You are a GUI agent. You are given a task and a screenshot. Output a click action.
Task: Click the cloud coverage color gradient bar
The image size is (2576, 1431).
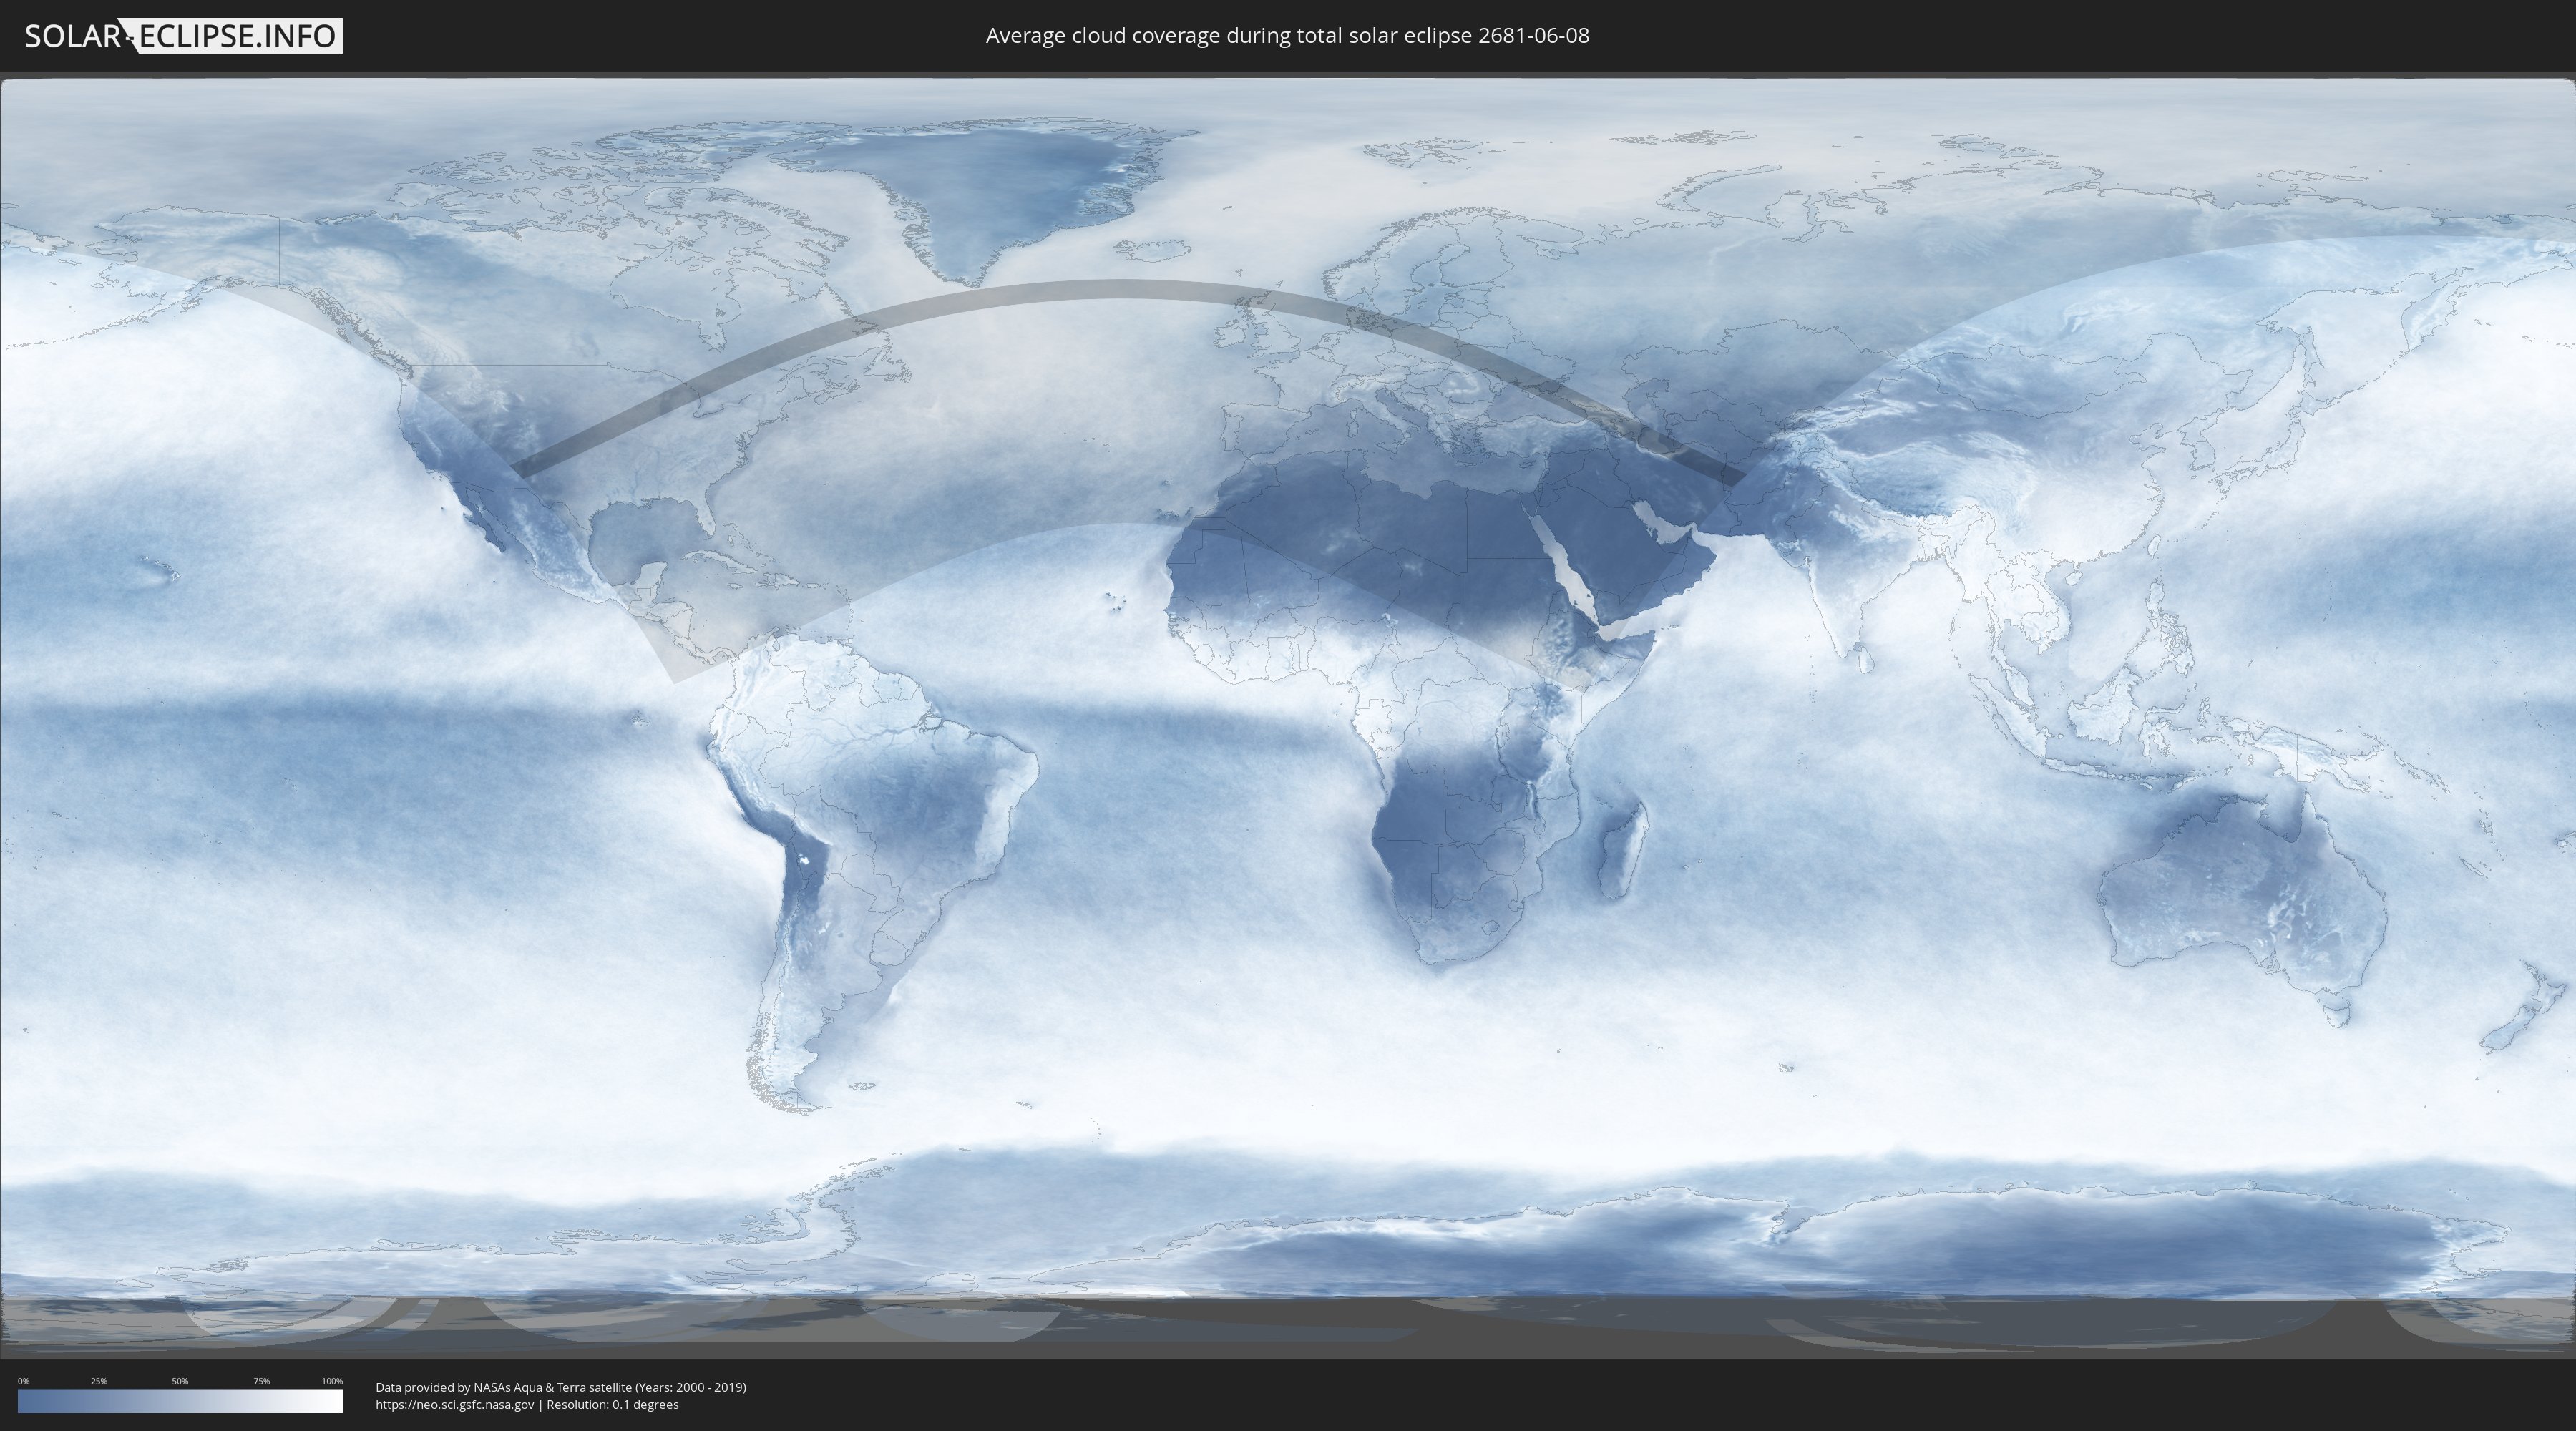[x=180, y=1400]
